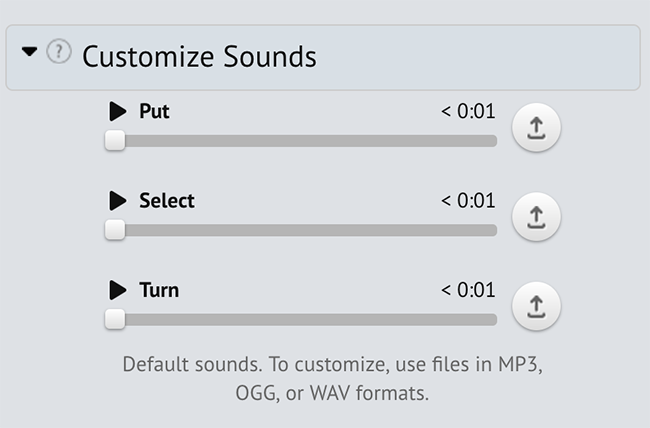Click the Customize Sounds header title
Viewport: 650px width, 428px height.
[199, 56]
